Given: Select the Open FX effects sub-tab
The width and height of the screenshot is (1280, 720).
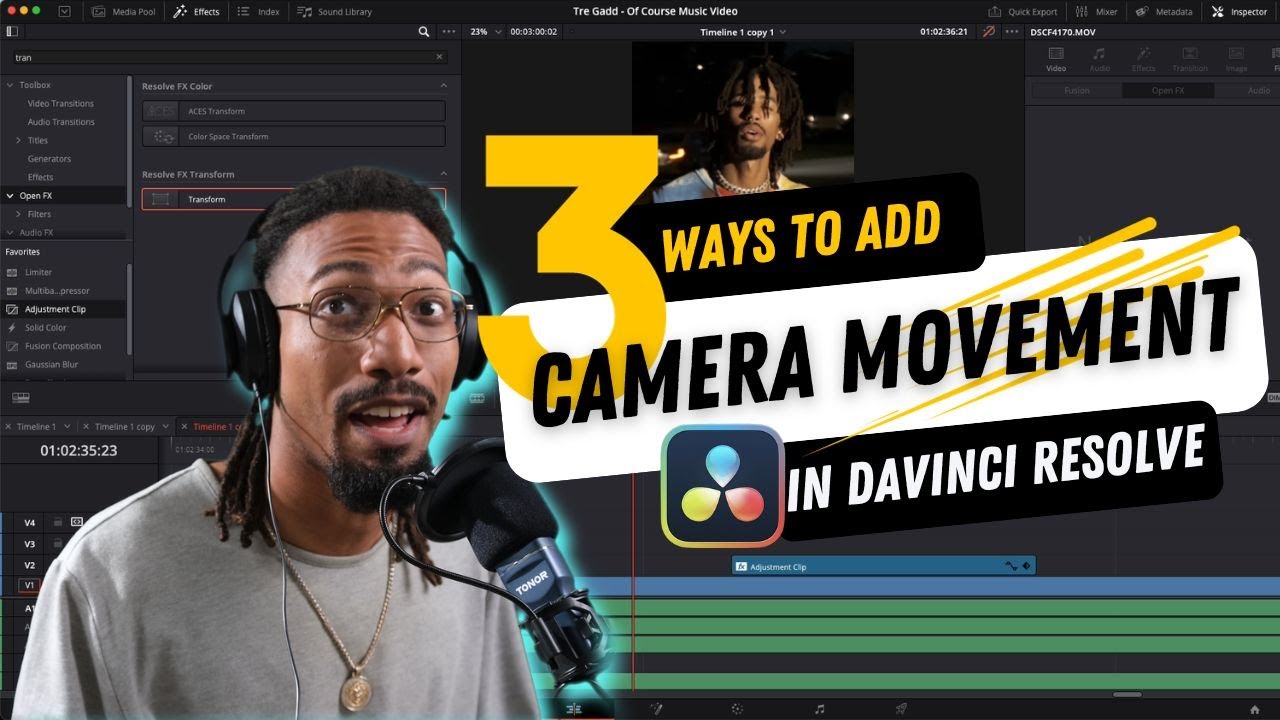Looking at the screenshot, I should tap(1168, 90).
